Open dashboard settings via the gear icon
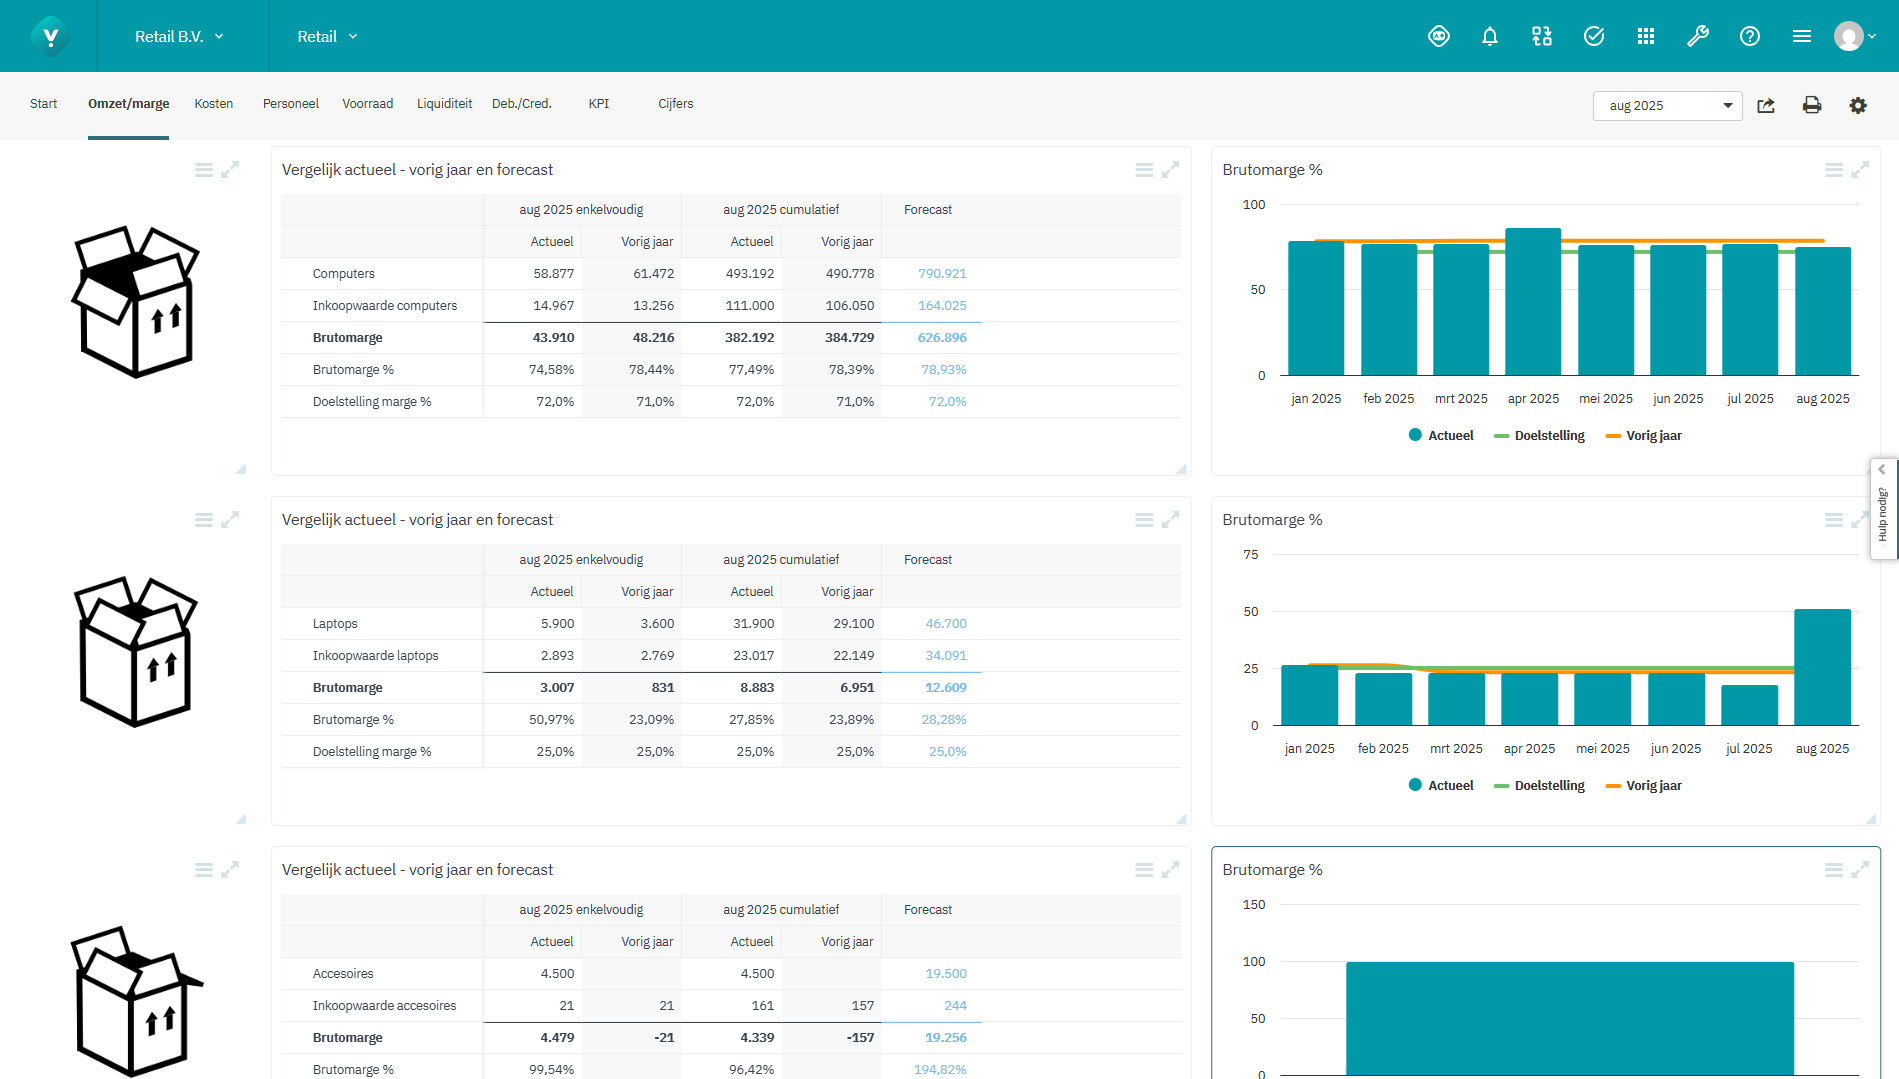The height and width of the screenshot is (1079, 1899). (x=1858, y=105)
